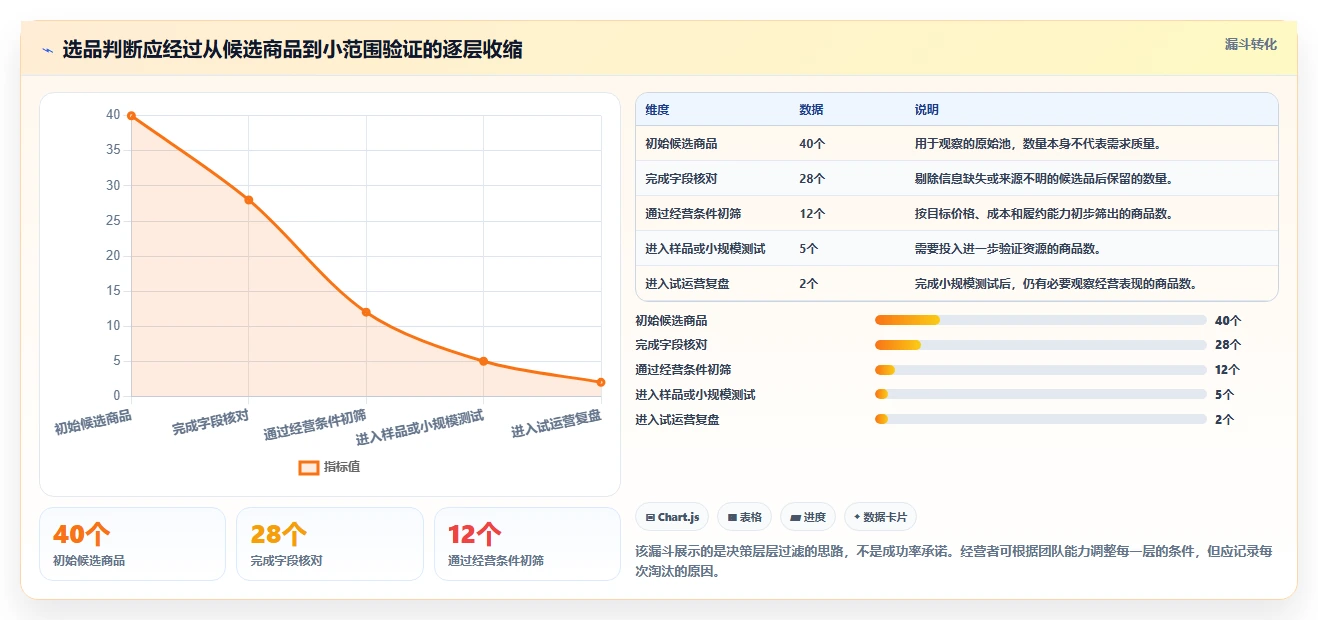The image size is (1318, 620).
Task: Click the 进入样品或小规模测试 progress bar
Action: (1040, 394)
